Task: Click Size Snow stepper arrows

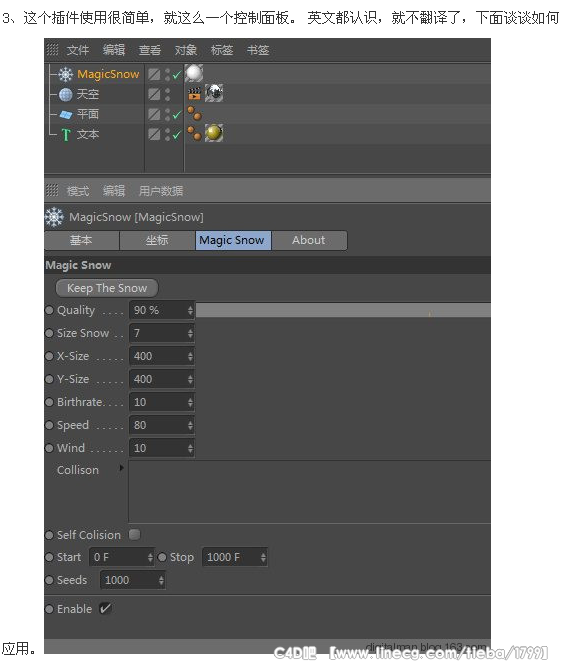Action: [190, 334]
